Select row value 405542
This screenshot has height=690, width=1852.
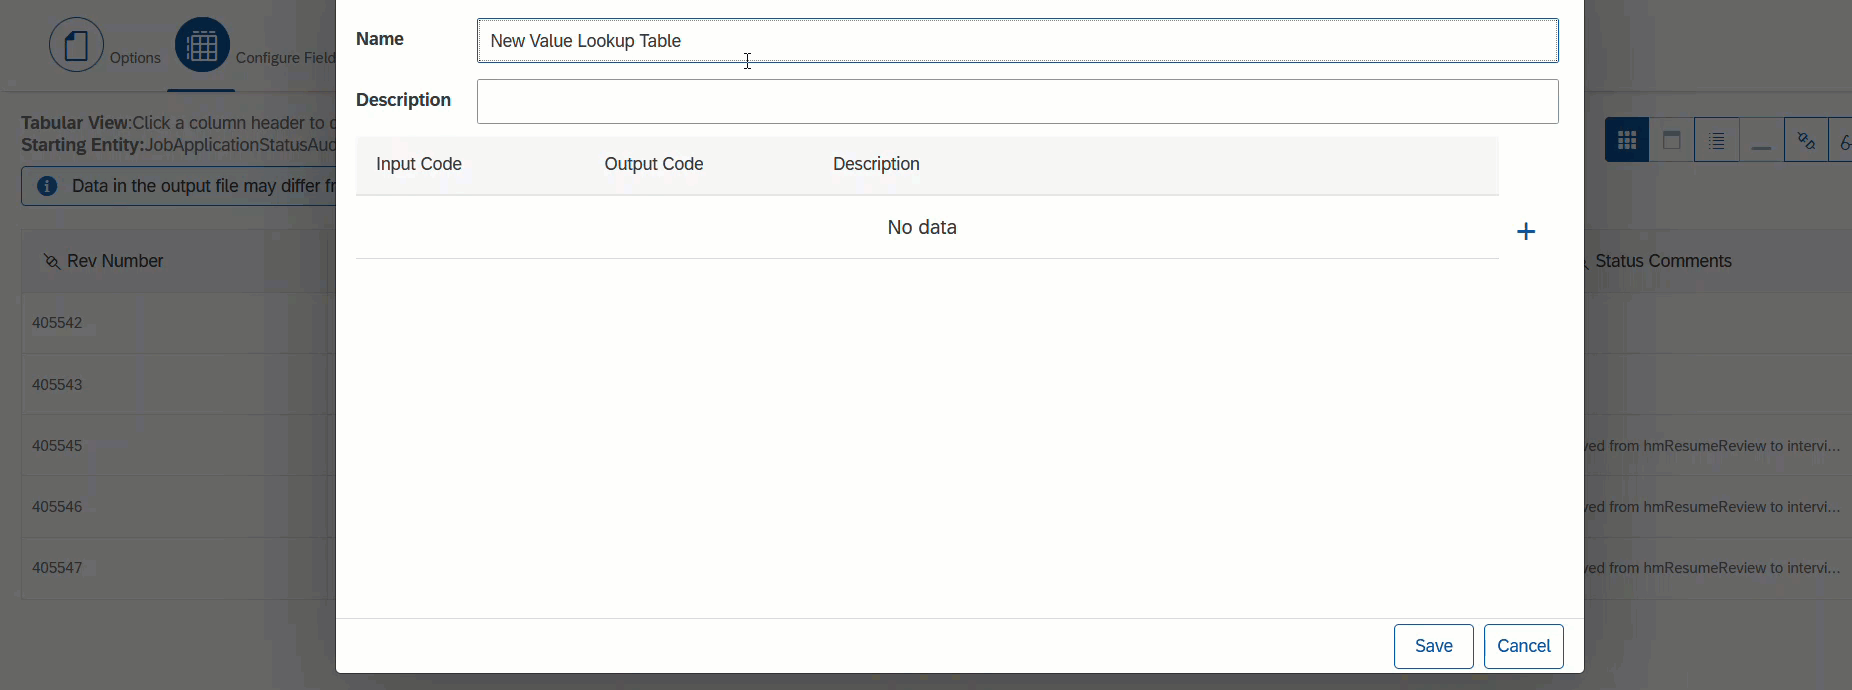[x=57, y=323]
